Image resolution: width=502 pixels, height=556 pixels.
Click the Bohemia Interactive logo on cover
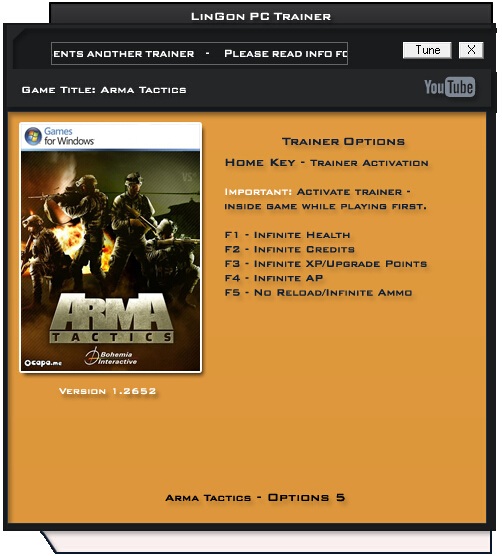click(x=111, y=357)
